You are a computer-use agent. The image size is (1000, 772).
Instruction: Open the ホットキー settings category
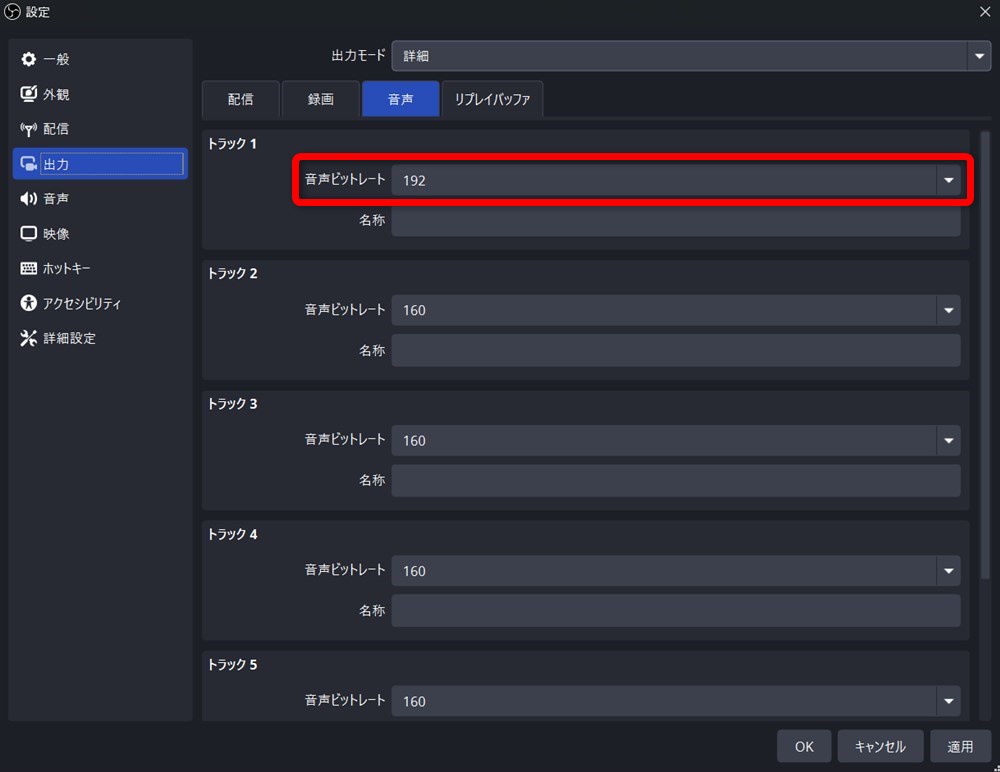[x=100, y=268]
